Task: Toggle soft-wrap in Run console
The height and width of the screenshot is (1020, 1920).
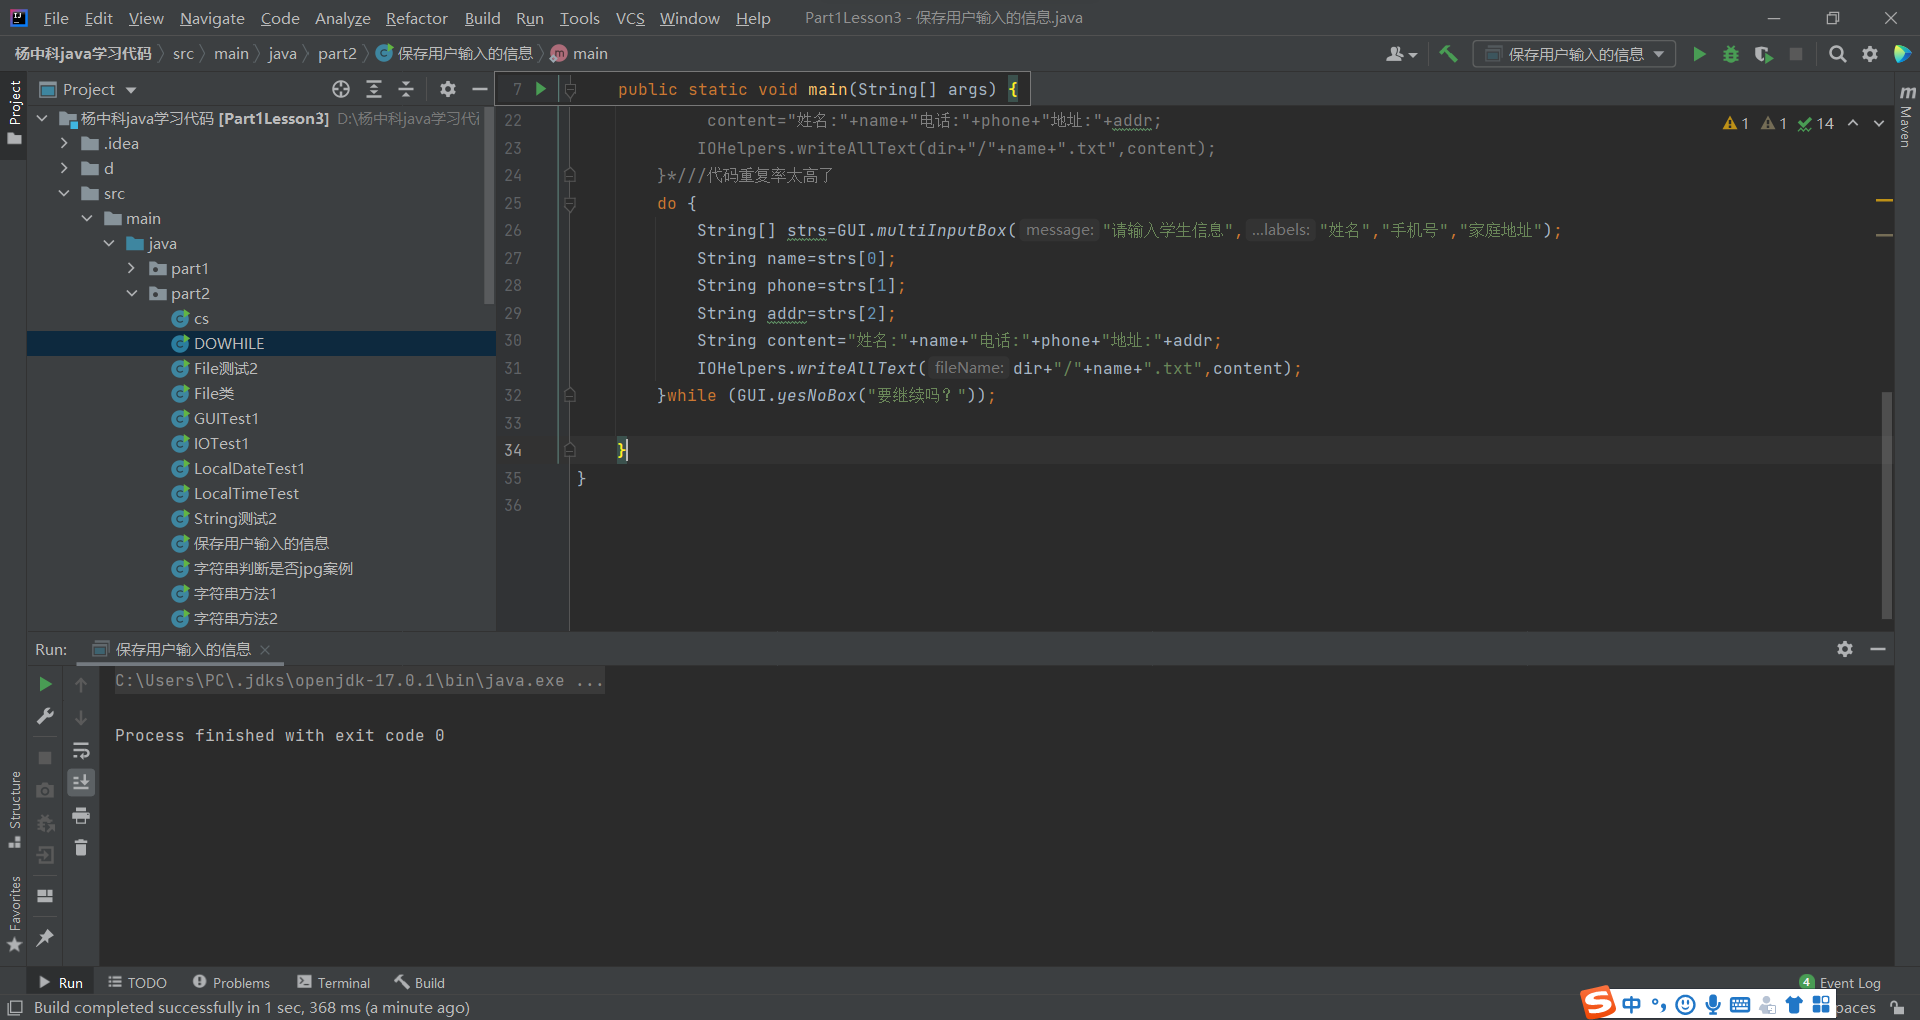Action: click(x=81, y=750)
